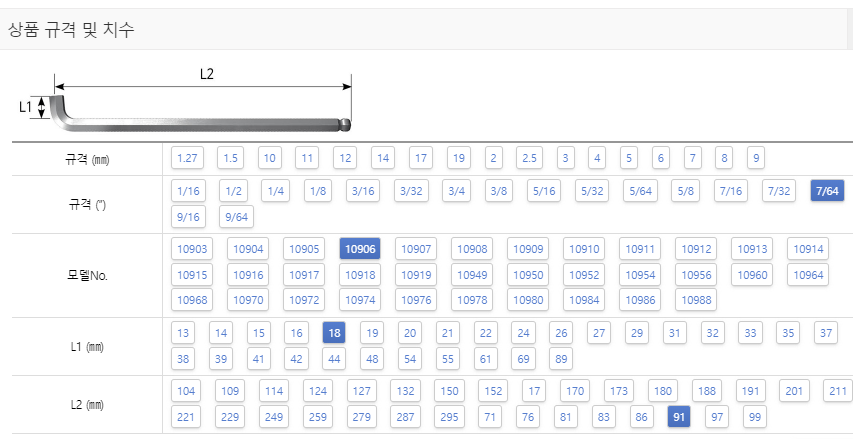Screen dimensions: 853x439
Task: Choose model number 10964
Action: tap(808, 275)
